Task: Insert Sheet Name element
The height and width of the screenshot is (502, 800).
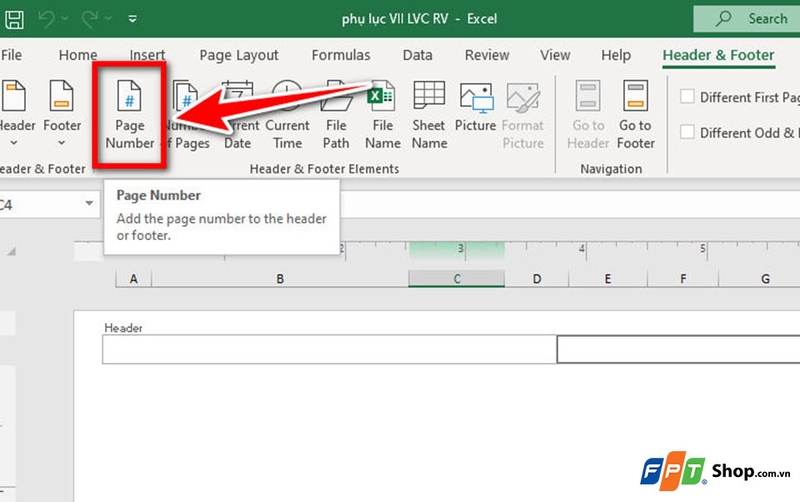Action: coord(429,115)
